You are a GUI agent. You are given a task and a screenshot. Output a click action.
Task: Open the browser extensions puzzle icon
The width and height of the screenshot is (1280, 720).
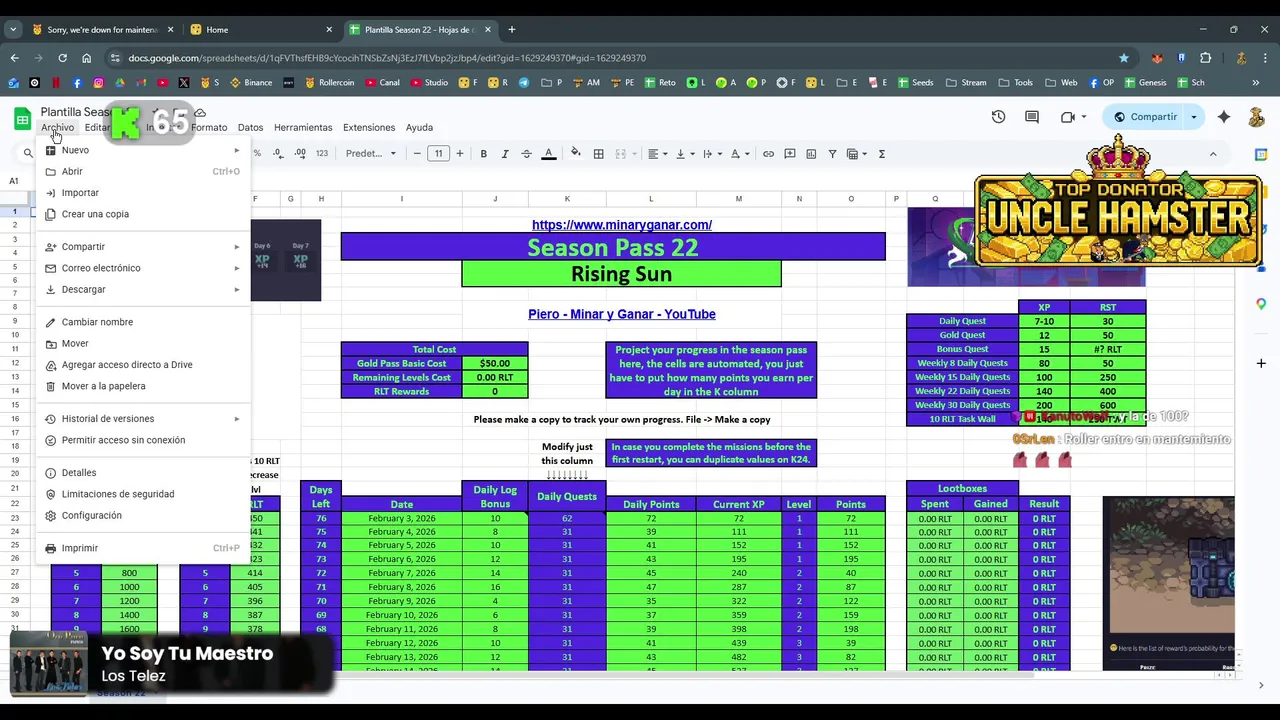coord(1205,58)
